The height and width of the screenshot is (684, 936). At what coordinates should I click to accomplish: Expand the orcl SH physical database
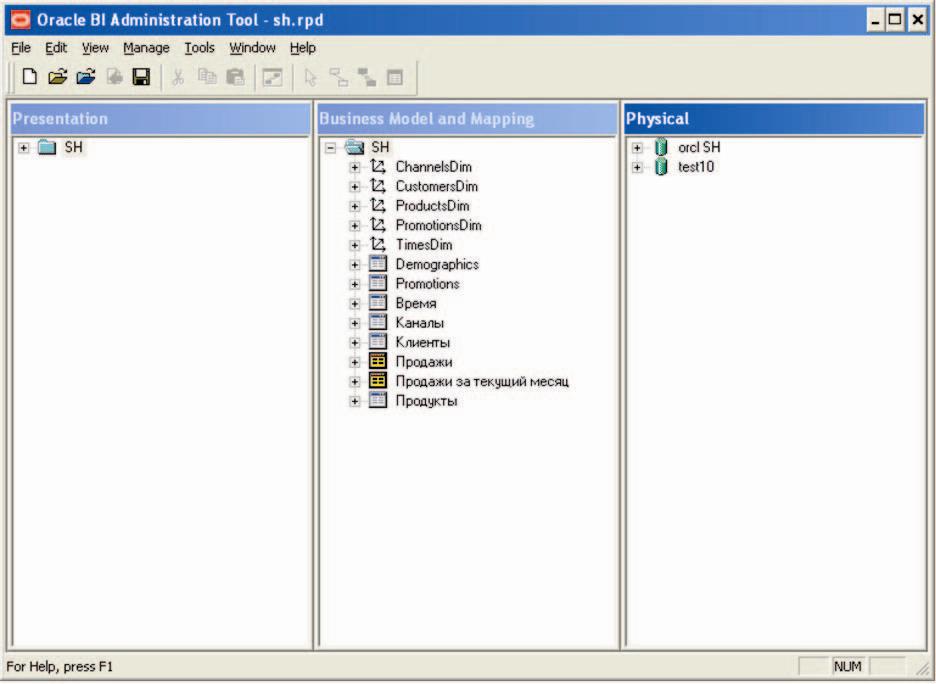pos(637,147)
